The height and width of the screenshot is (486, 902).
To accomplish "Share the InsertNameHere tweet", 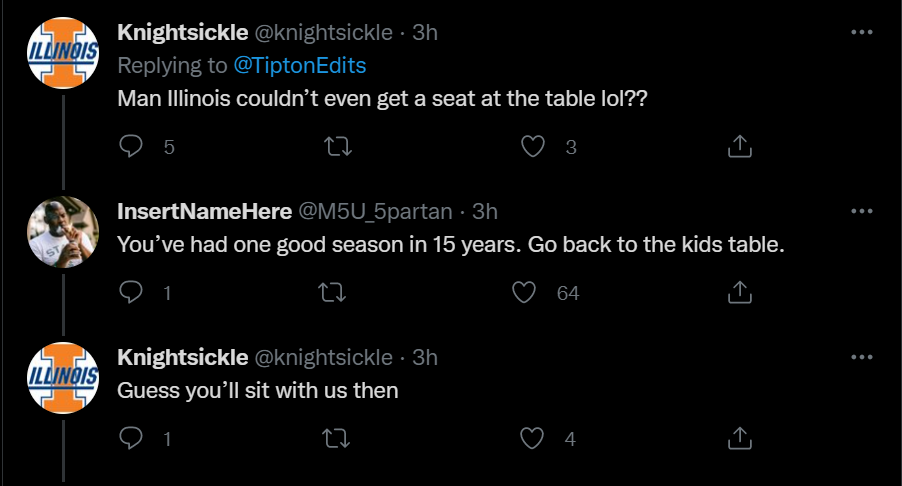I will [x=738, y=292].
